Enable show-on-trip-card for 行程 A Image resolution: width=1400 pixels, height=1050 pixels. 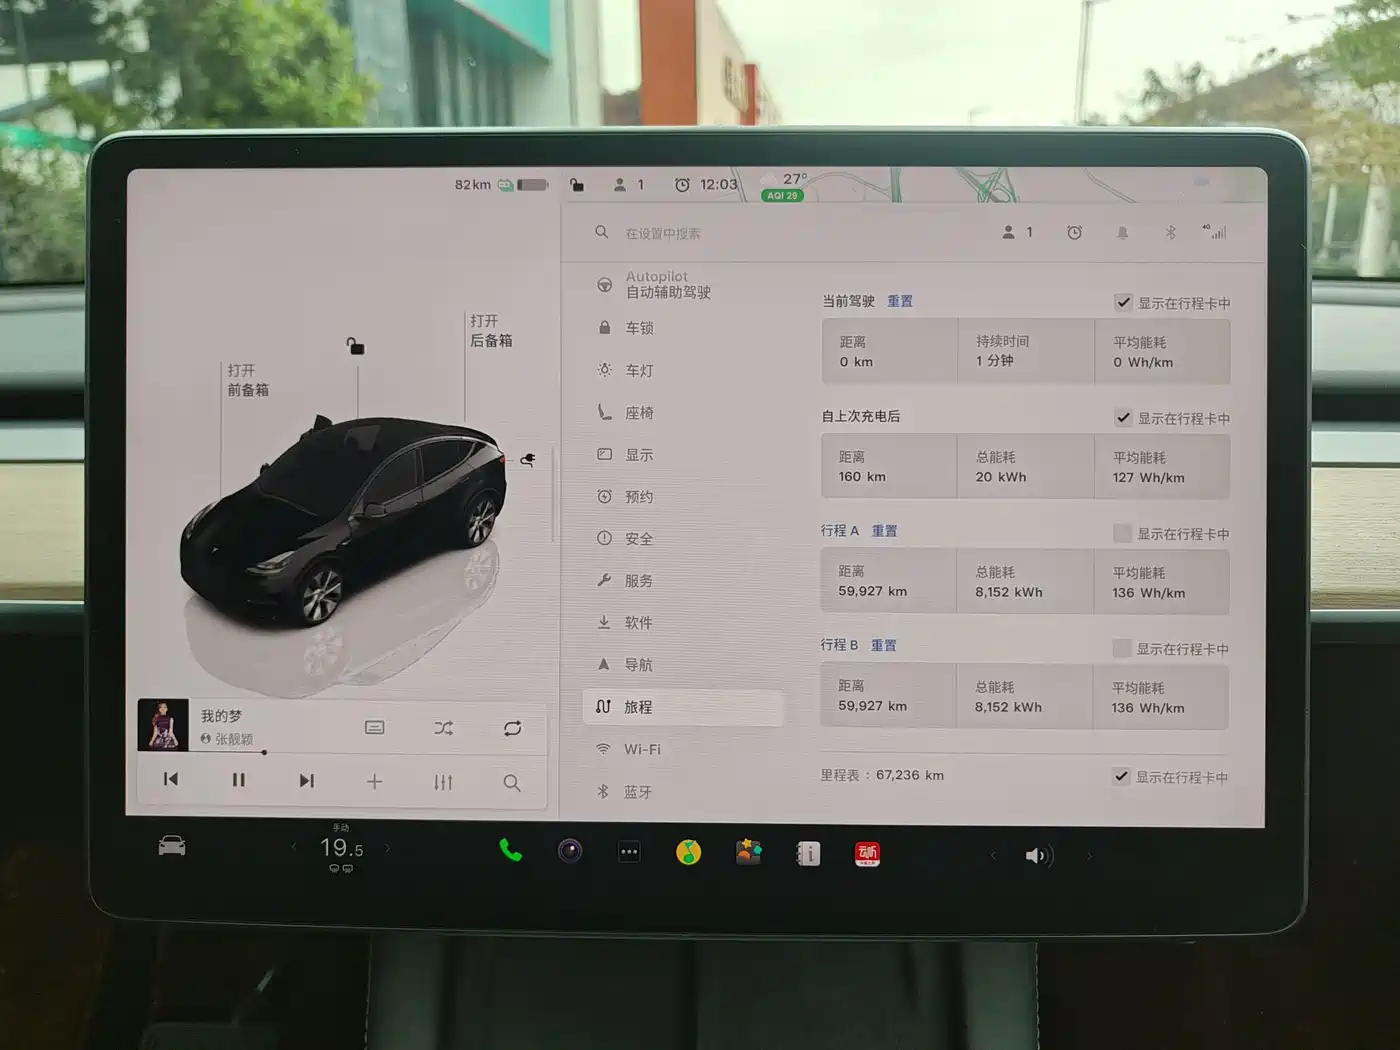[1122, 533]
